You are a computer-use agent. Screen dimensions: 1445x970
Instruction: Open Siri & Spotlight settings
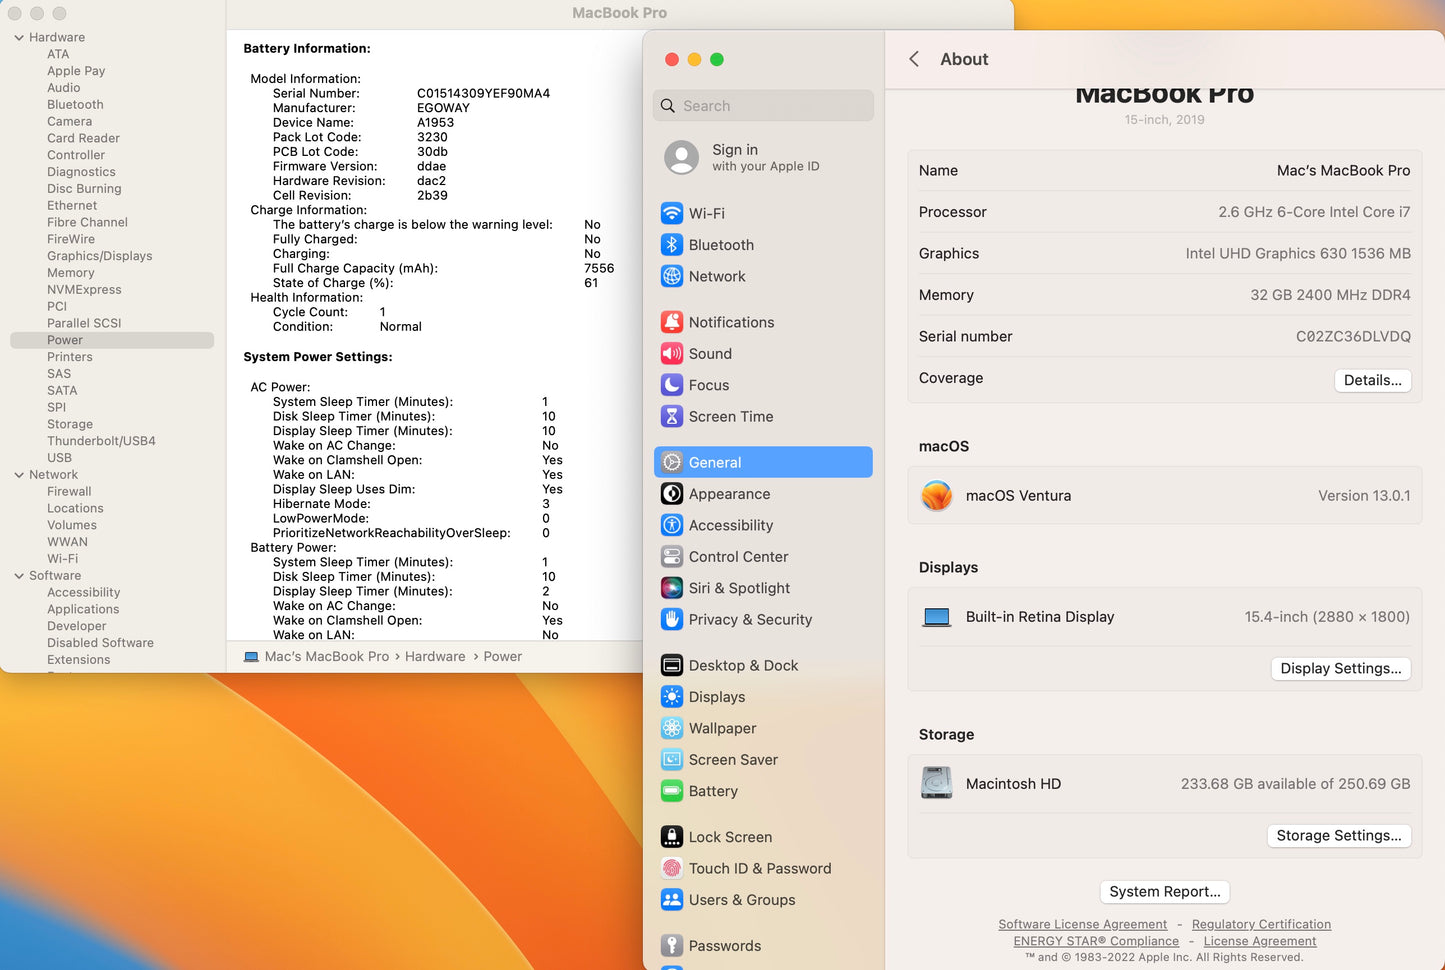(739, 588)
